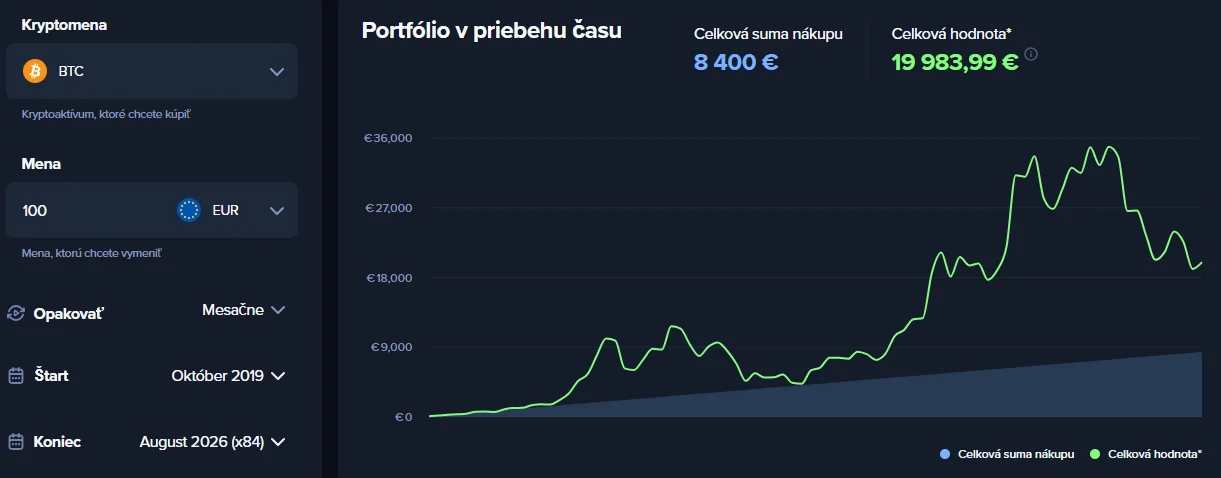Screen dimensions: 1221x478
Task: Click the 19 983,99 € total value
Action: coord(955,62)
